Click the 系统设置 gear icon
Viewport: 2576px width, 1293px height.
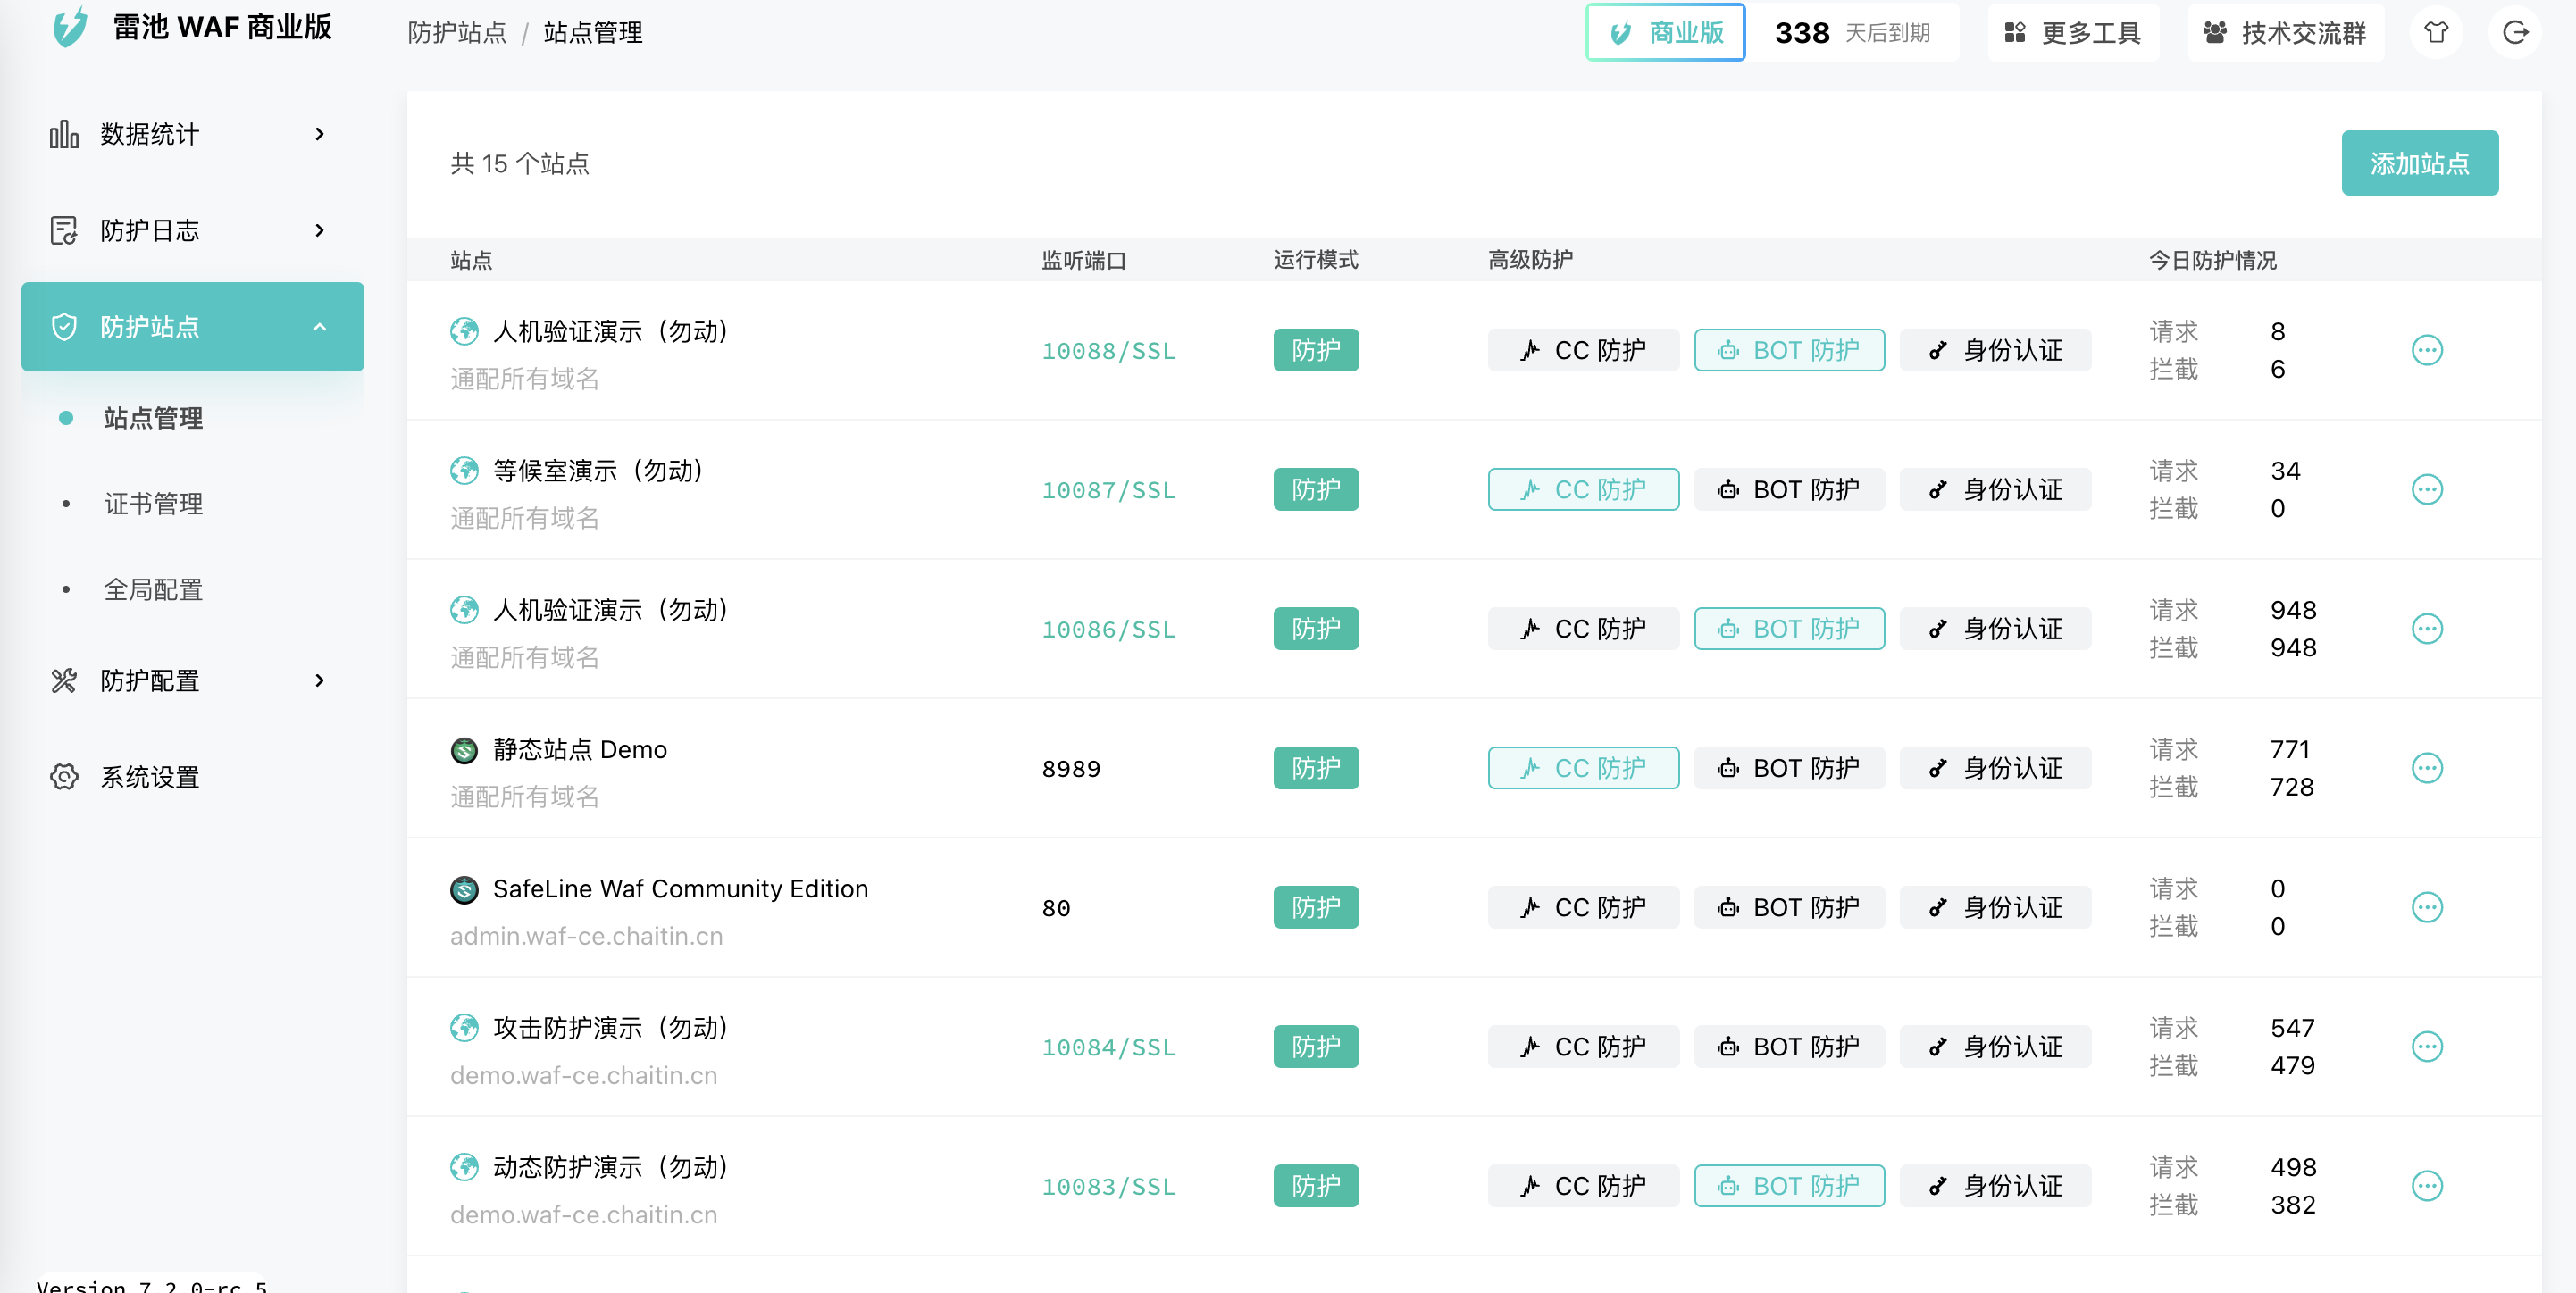(x=64, y=777)
